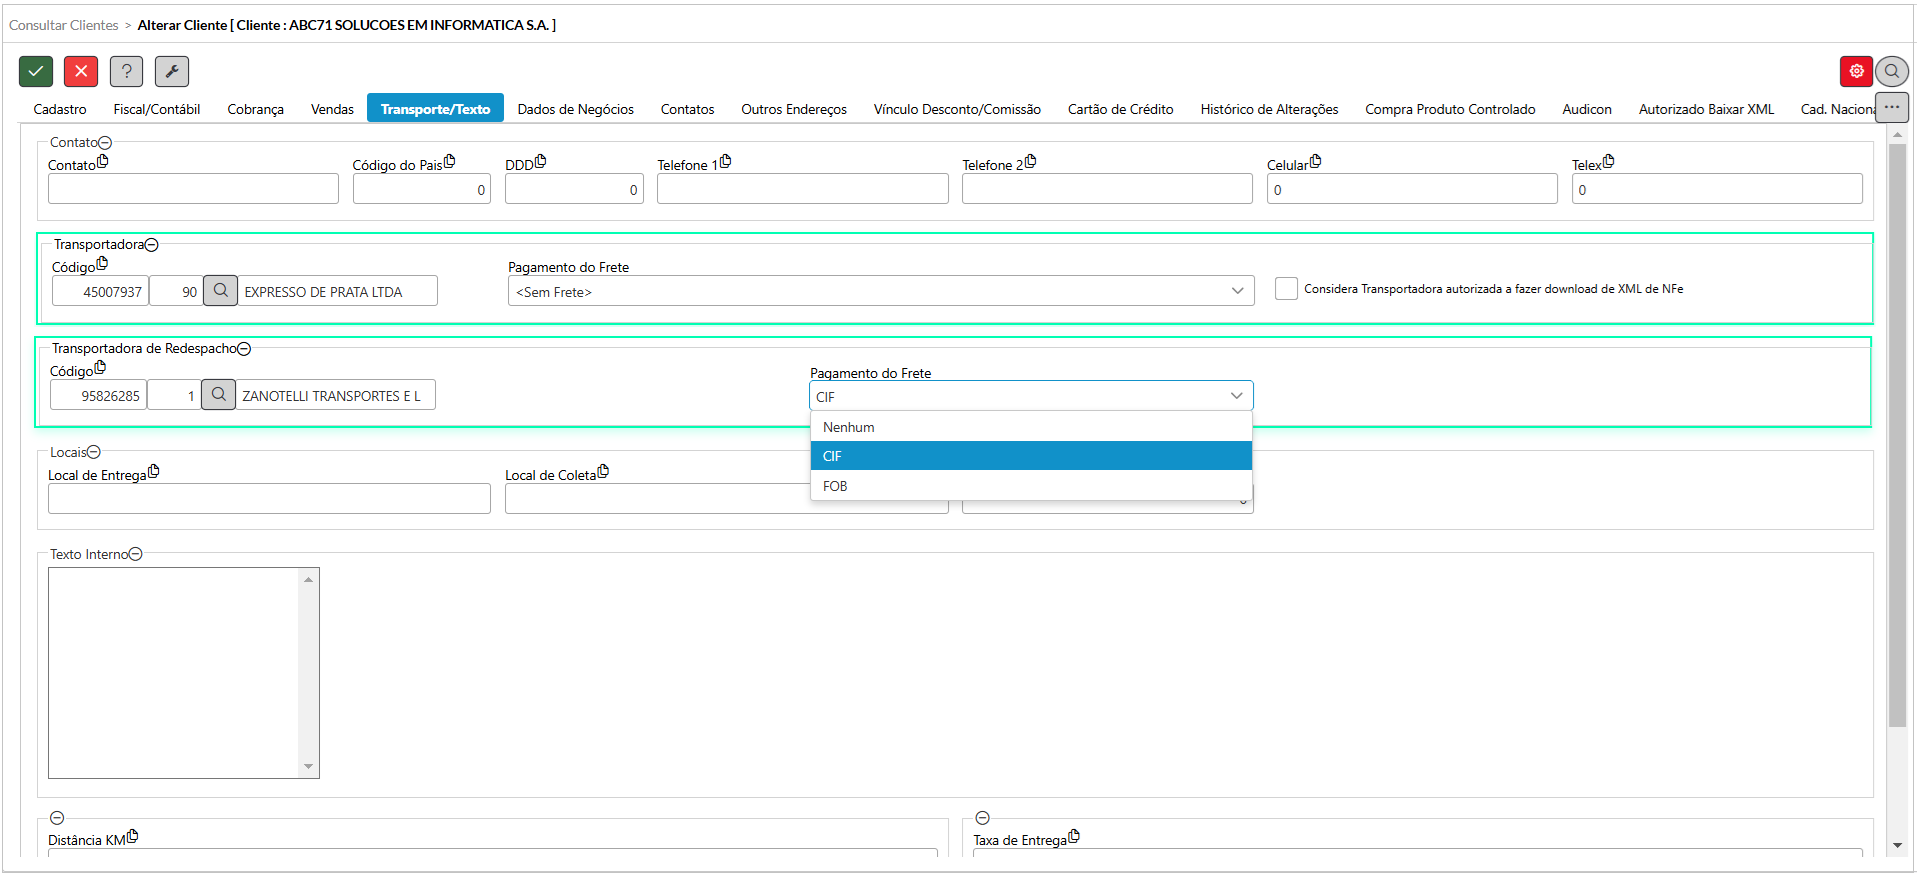Click the red cancel X button
Screen dimensions: 1917x876
click(81, 71)
